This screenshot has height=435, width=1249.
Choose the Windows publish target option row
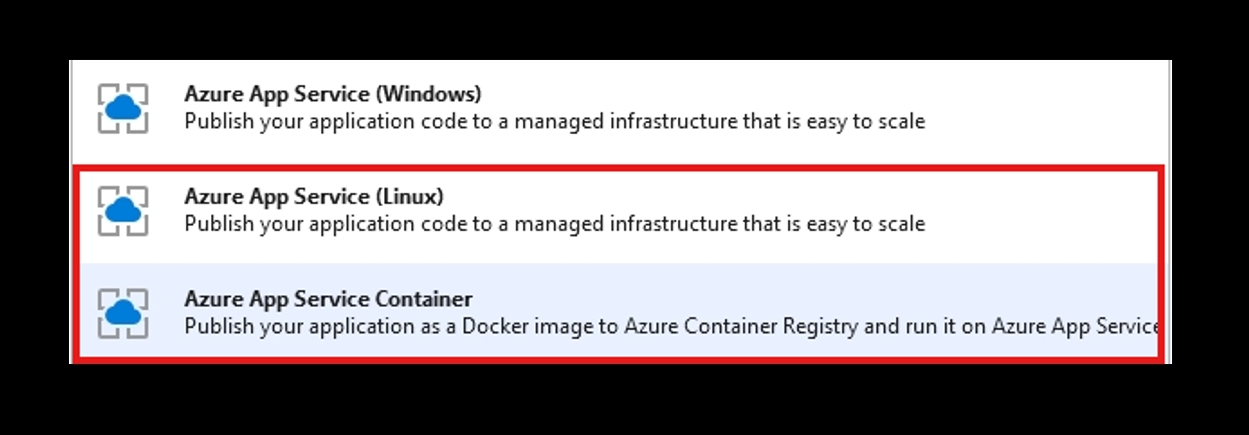pyautogui.click(x=620, y=108)
